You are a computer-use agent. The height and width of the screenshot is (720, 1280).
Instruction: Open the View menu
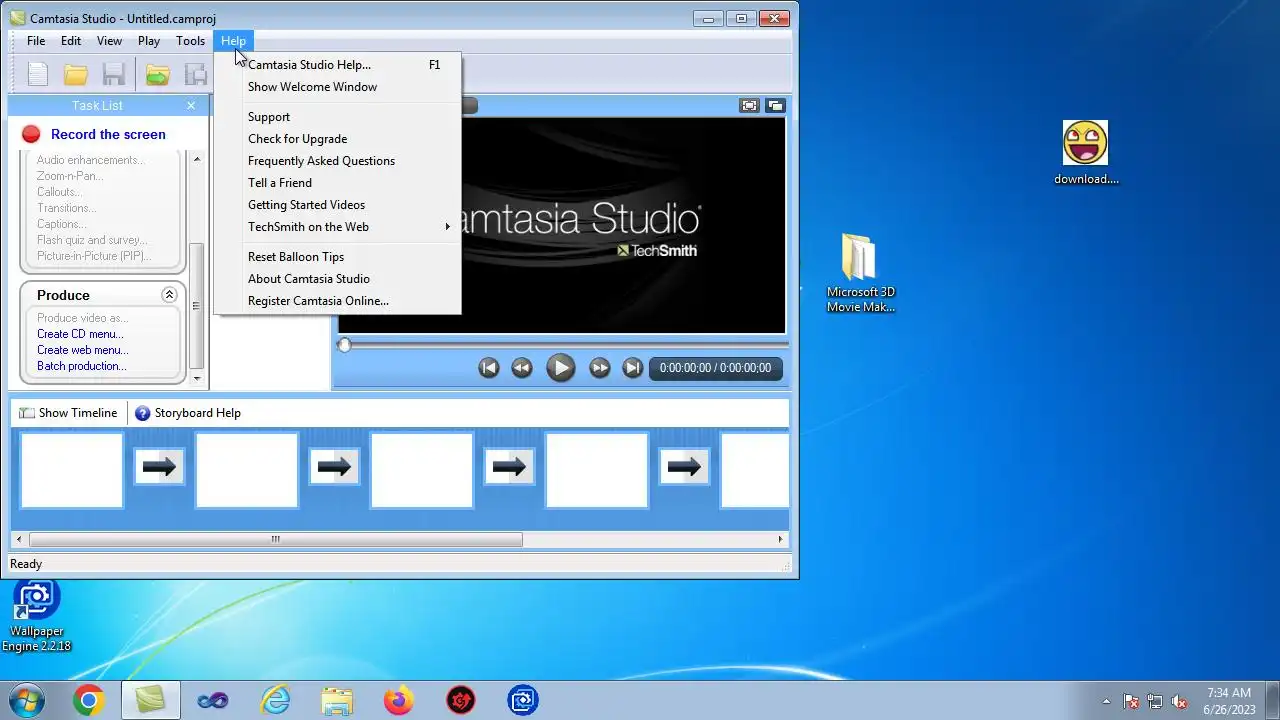(x=109, y=41)
